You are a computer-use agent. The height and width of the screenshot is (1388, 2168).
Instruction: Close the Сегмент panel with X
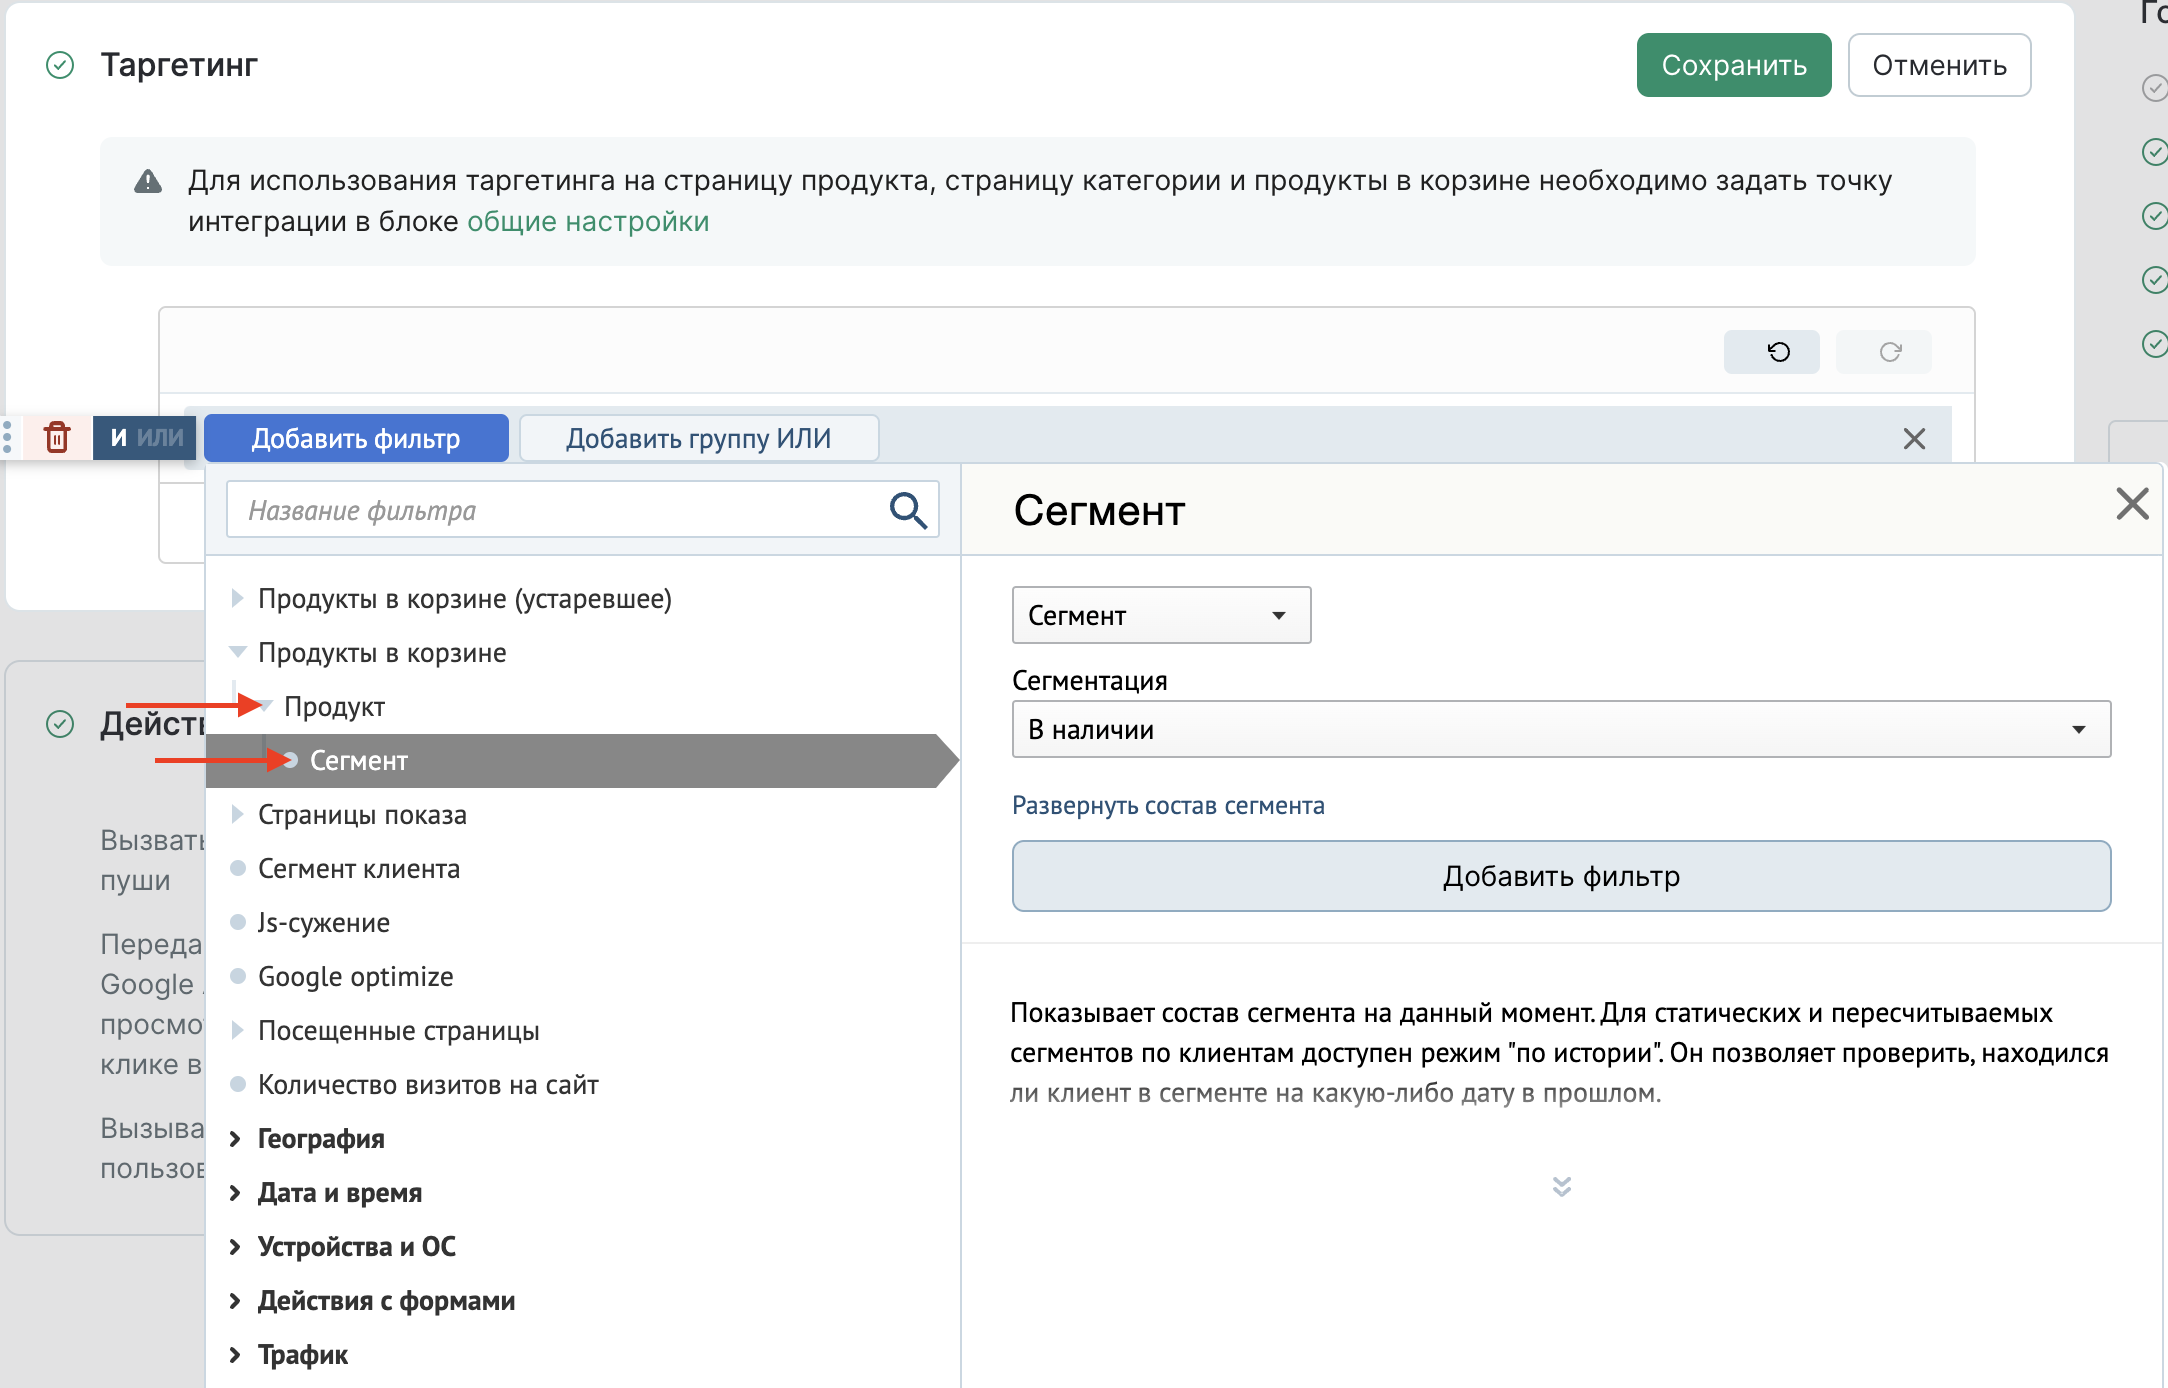(2132, 504)
